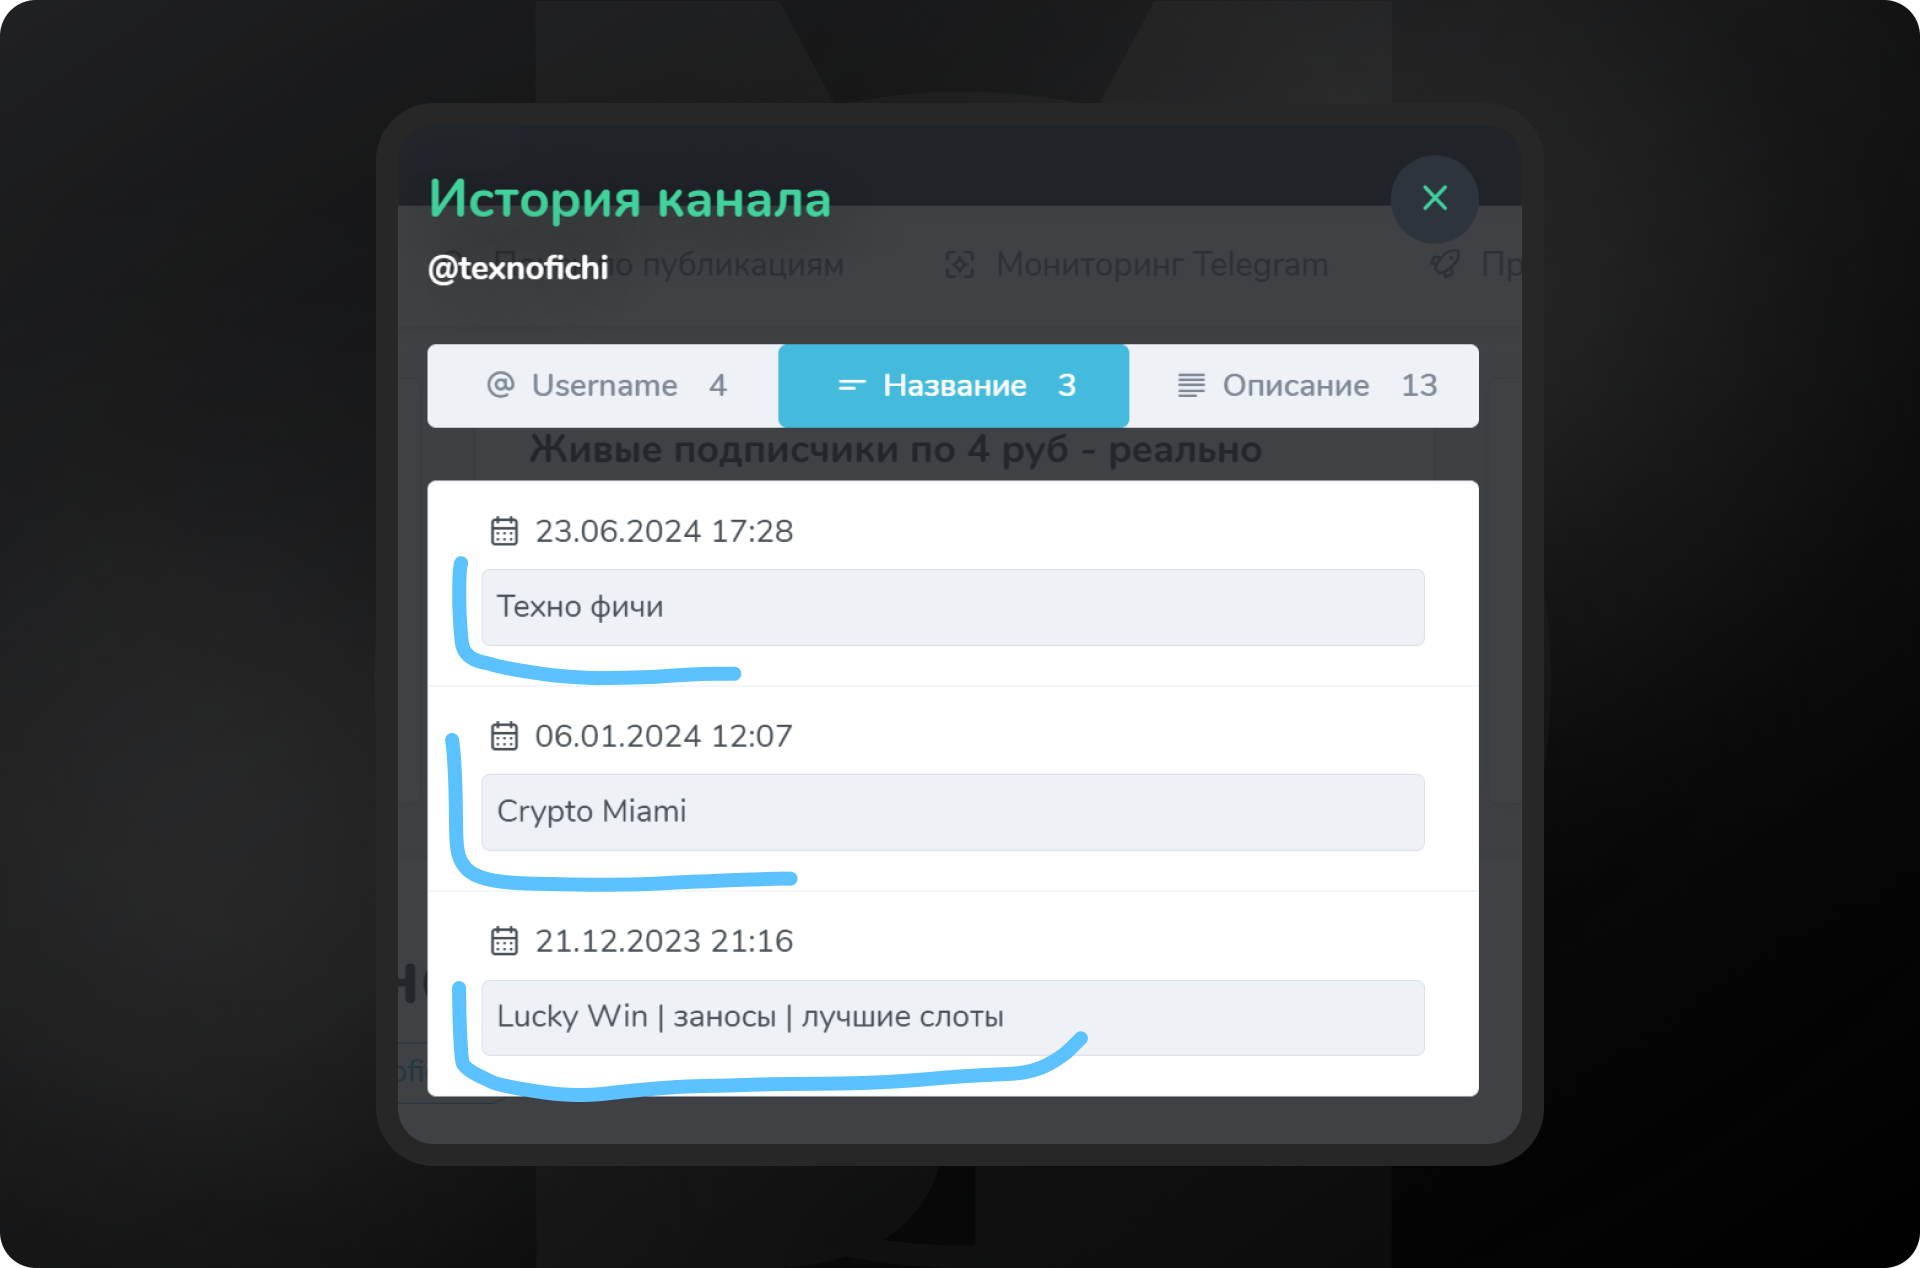Click calendar icon next to 06.01.2024

504,736
